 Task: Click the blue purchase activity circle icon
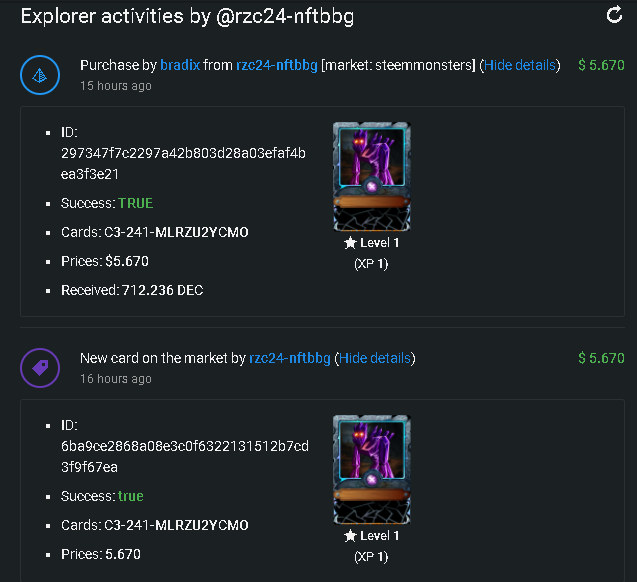40,75
